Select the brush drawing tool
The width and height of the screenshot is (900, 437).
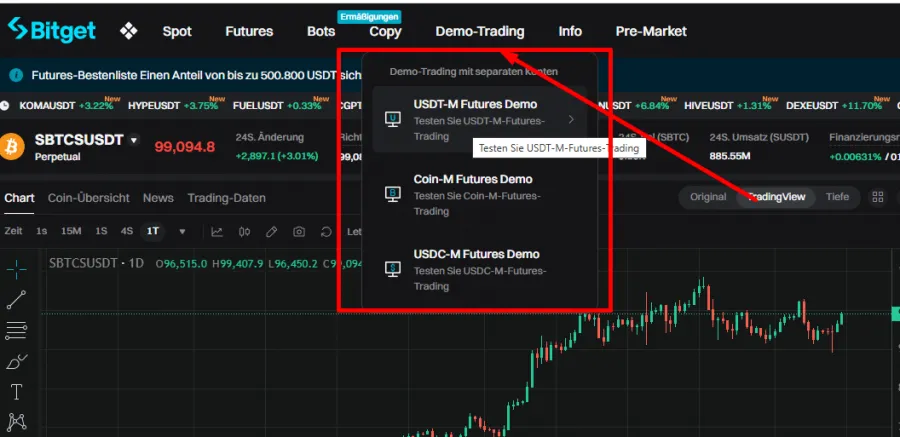[17, 362]
